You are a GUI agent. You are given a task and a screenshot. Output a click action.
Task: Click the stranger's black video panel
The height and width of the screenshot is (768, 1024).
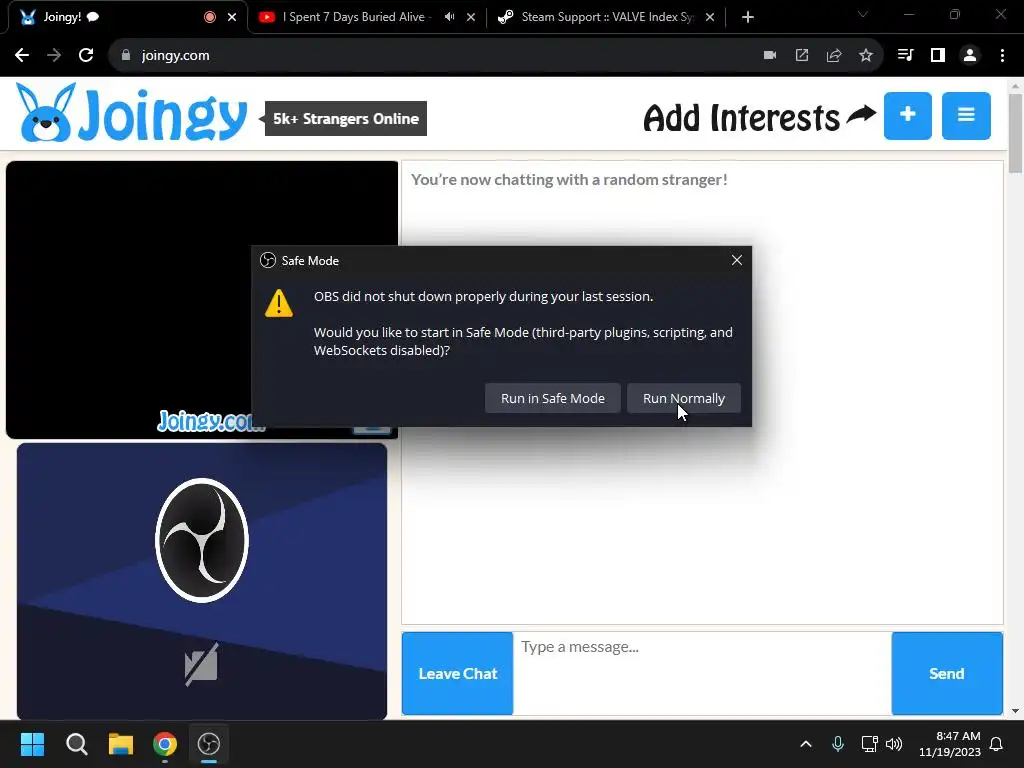[202, 300]
